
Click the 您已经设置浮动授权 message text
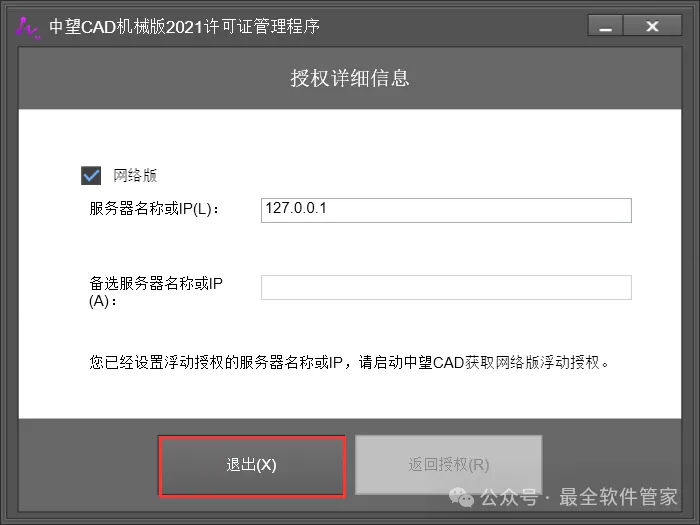[349, 362]
